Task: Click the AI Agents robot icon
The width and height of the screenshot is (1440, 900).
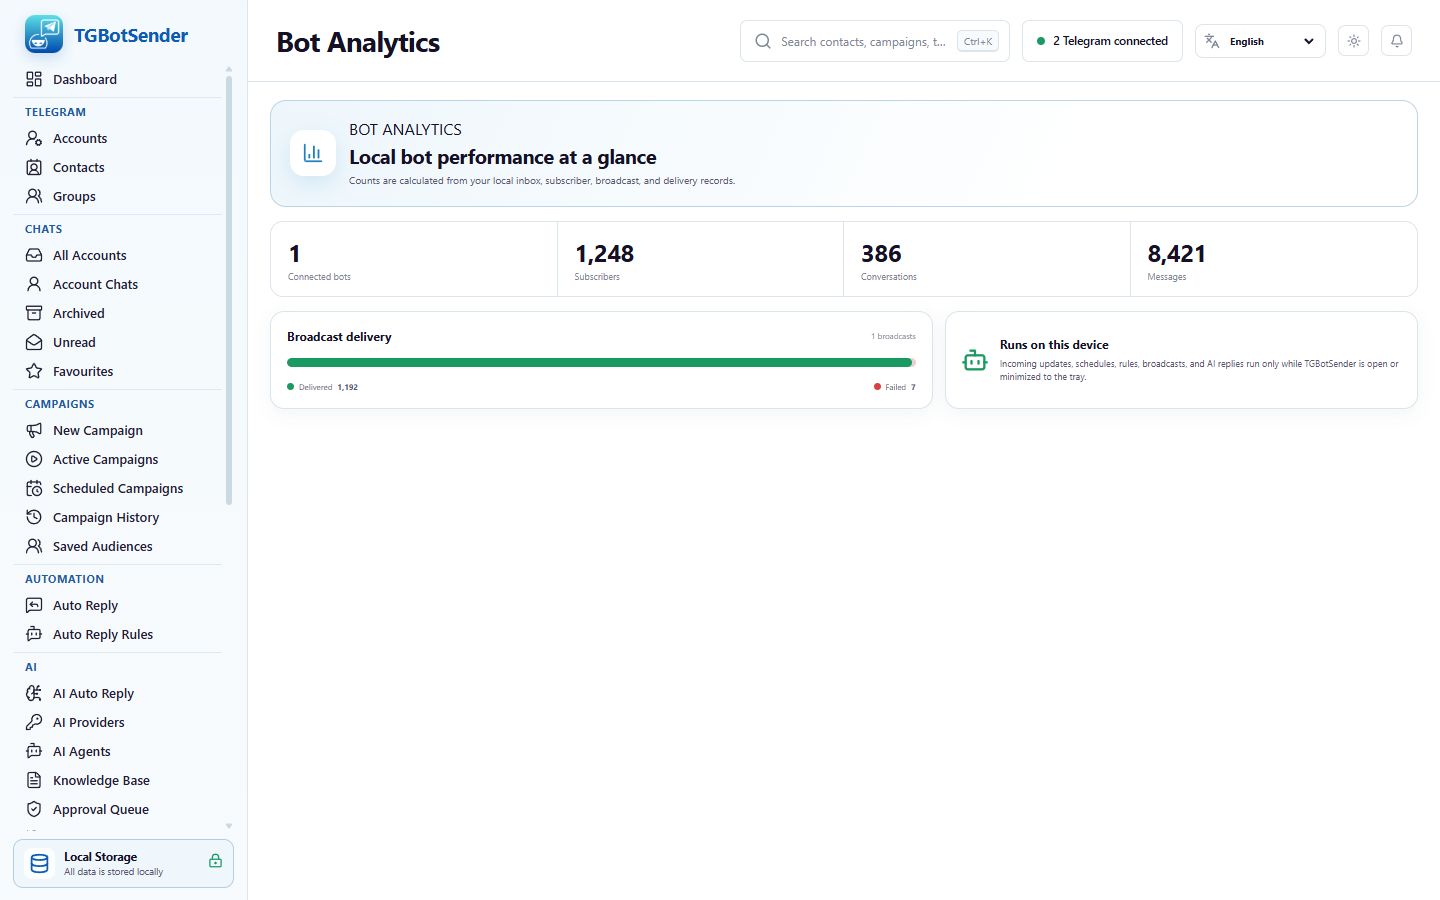Action: tap(34, 751)
